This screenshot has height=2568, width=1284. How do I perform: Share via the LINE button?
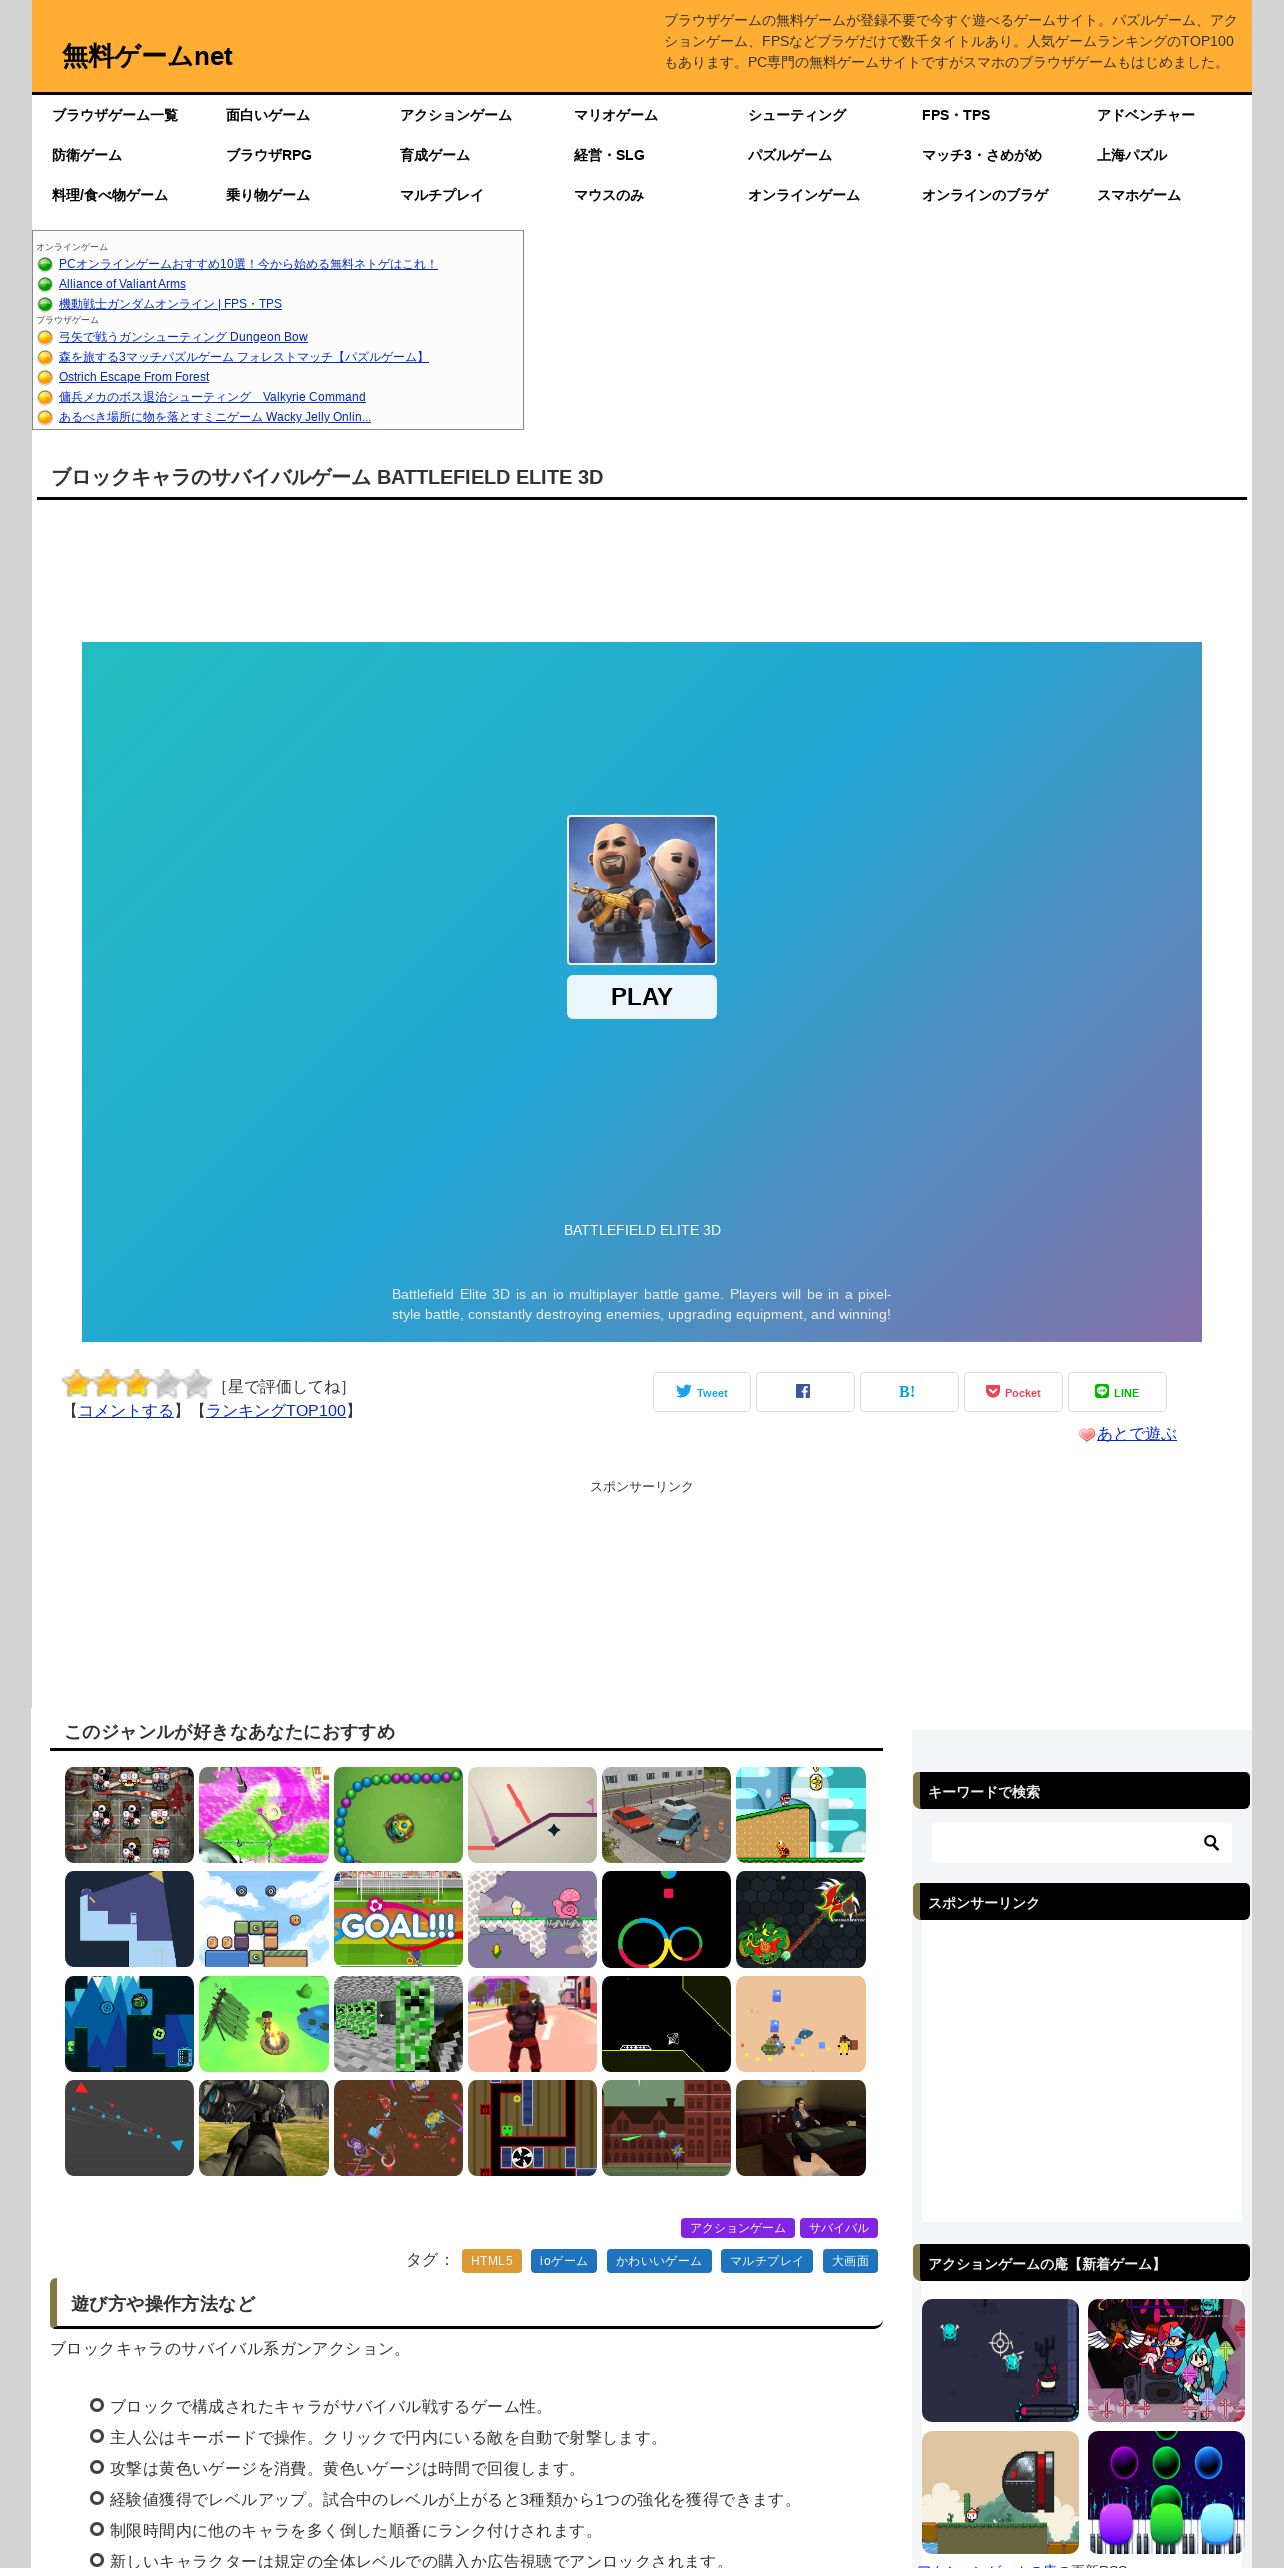coord(1117,1392)
